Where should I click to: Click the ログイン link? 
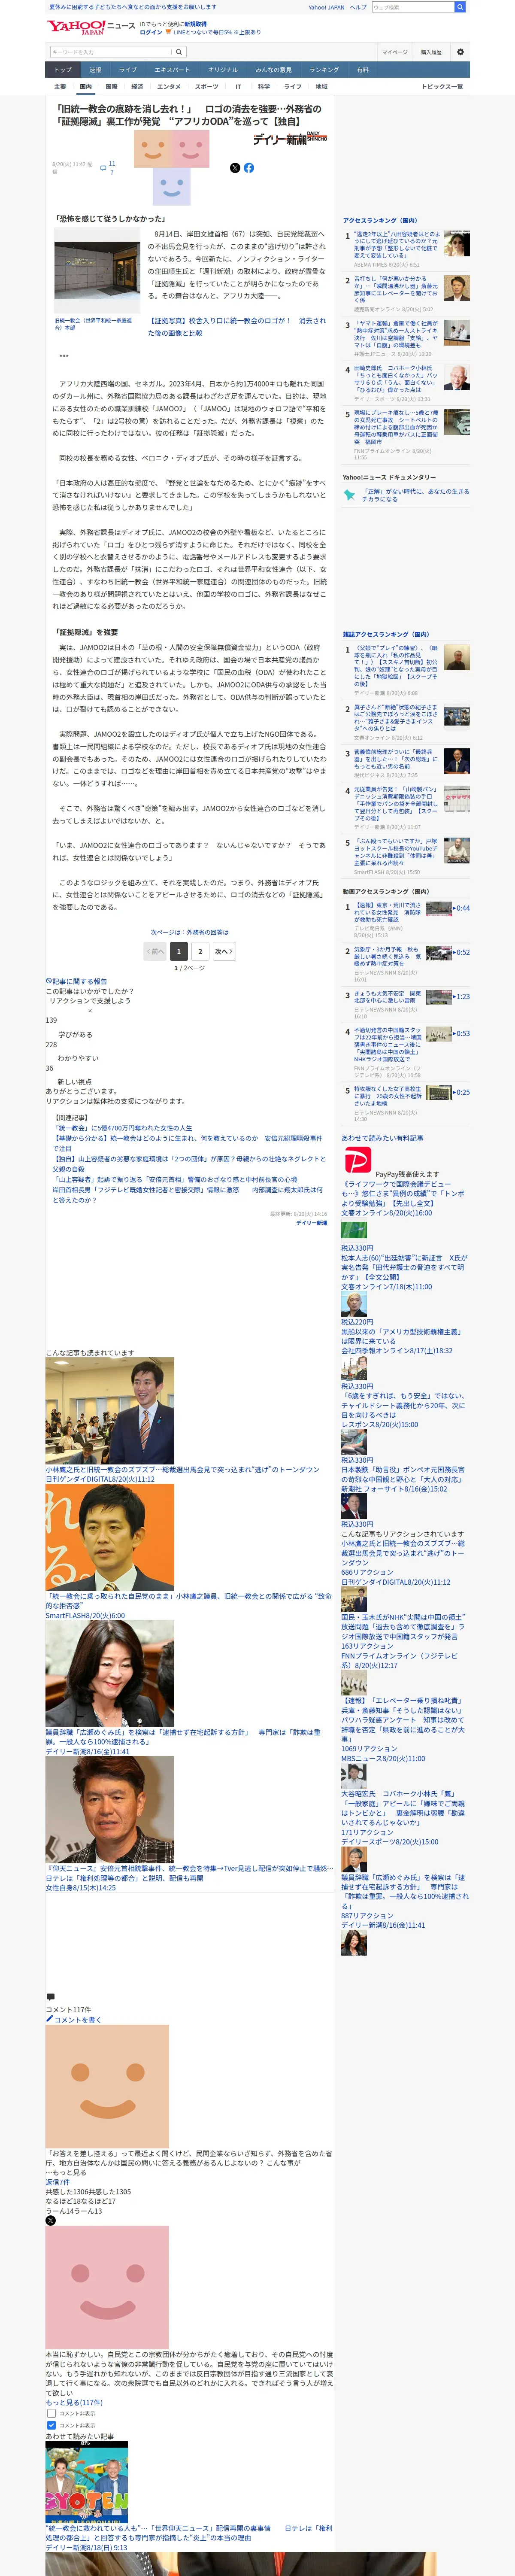[x=151, y=32]
